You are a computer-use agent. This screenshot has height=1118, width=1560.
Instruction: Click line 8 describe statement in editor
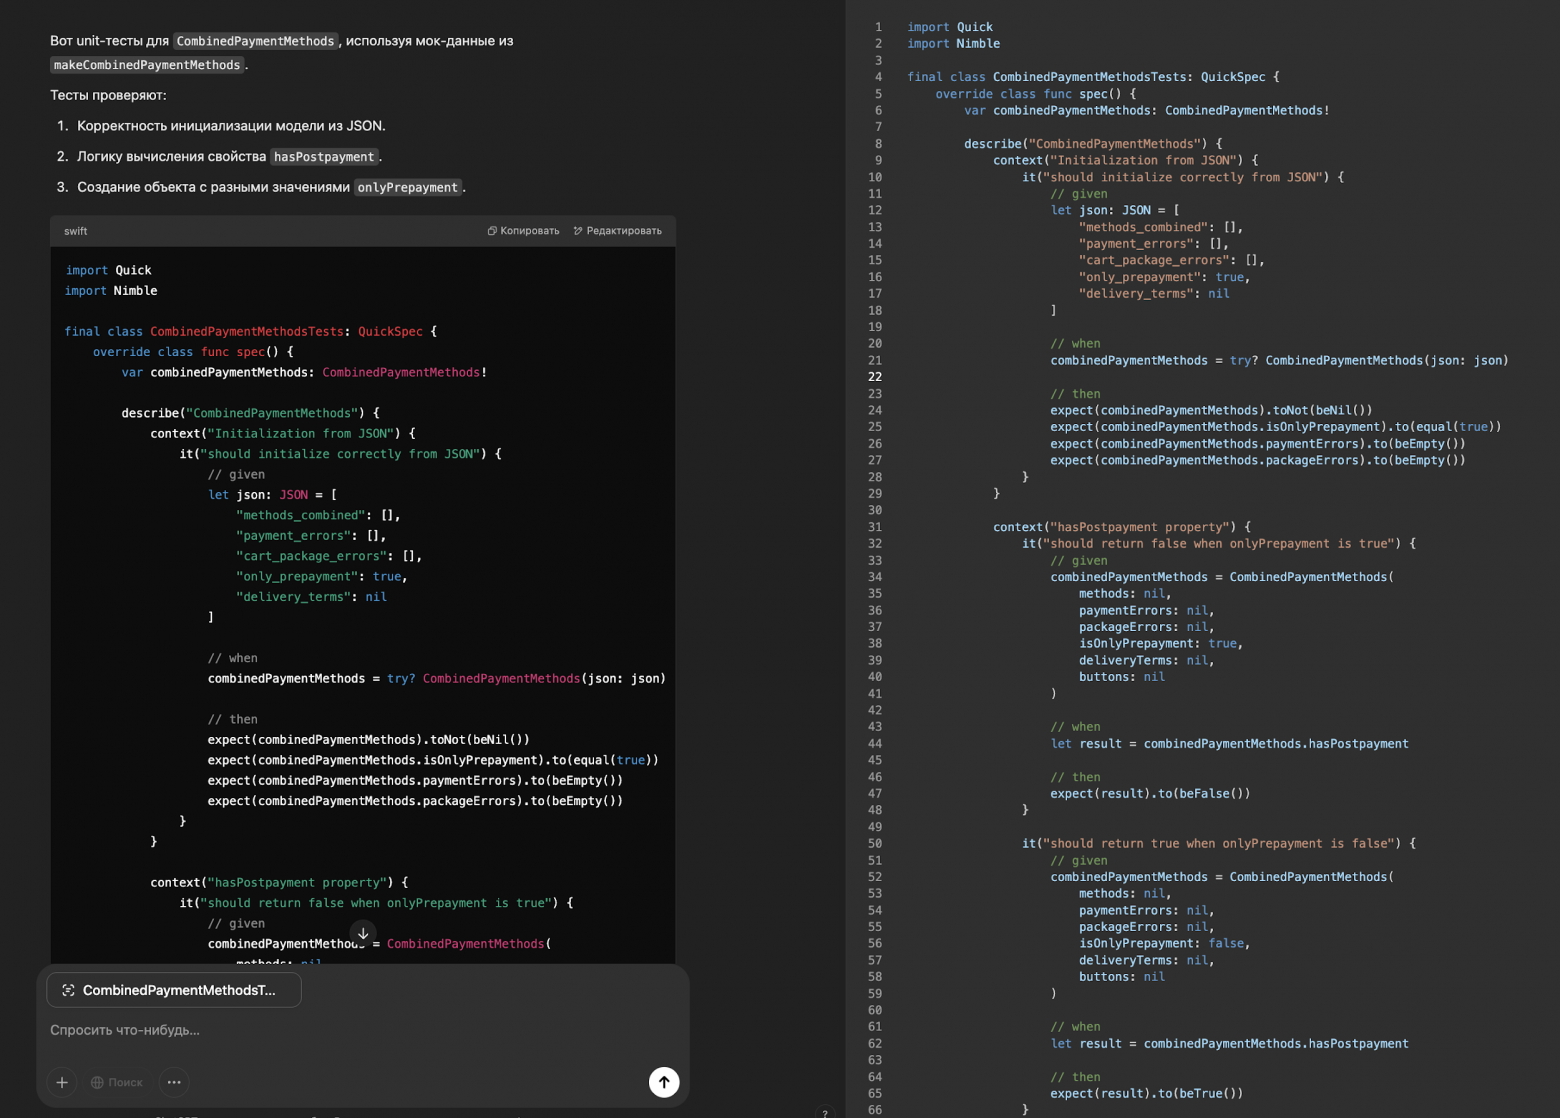click(x=1092, y=144)
